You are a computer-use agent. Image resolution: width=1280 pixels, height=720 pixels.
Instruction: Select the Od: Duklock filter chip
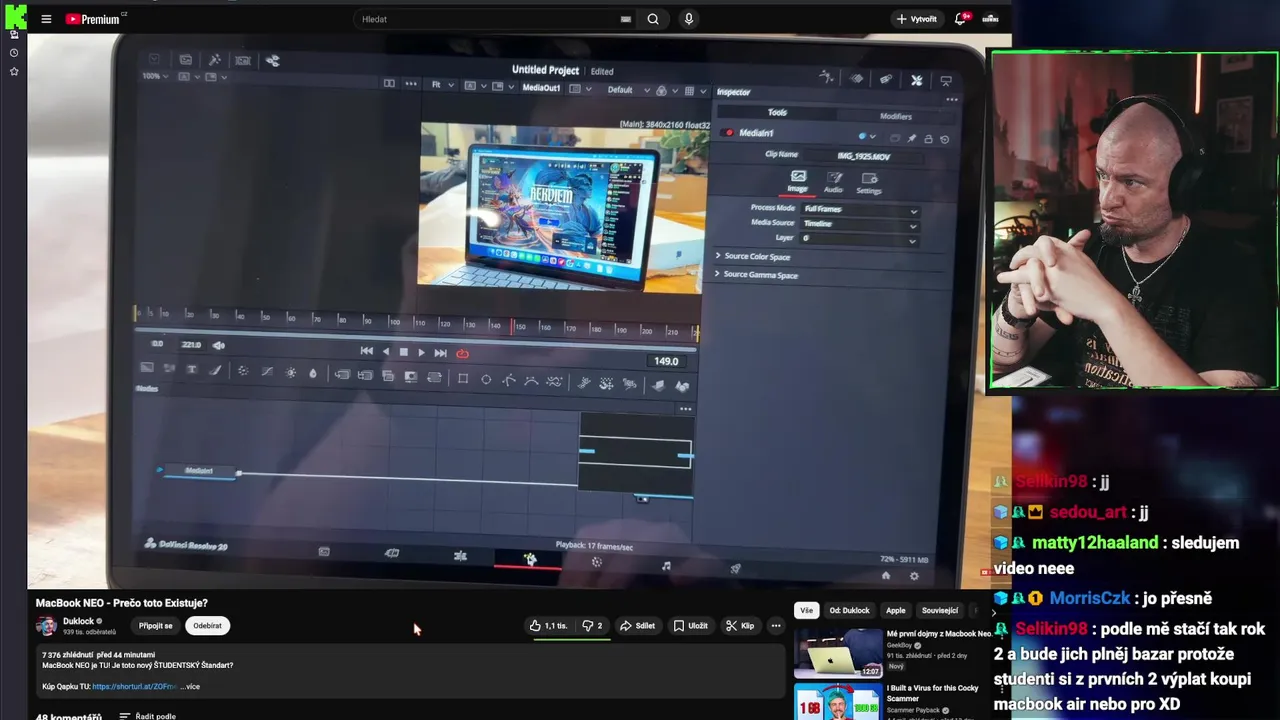click(x=849, y=610)
